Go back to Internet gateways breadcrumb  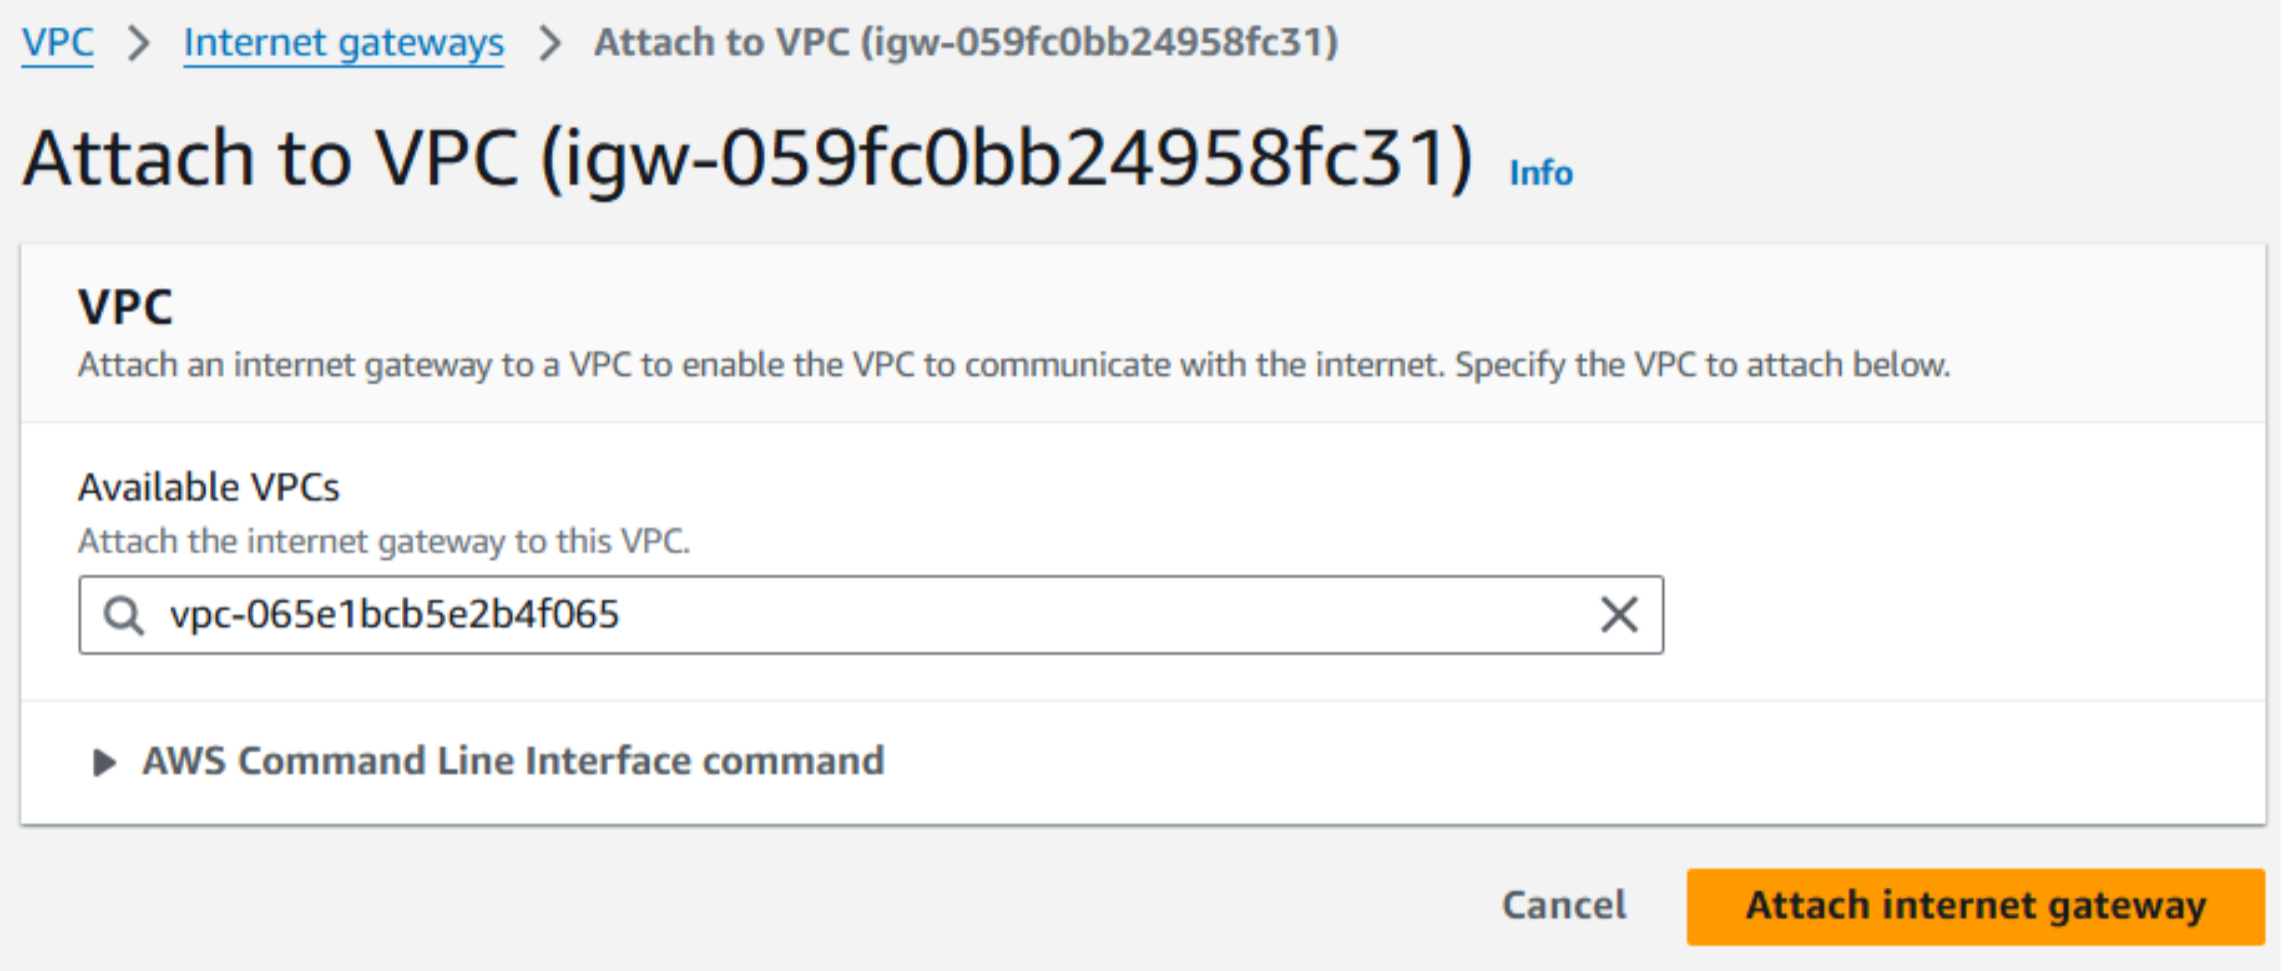click(x=344, y=43)
